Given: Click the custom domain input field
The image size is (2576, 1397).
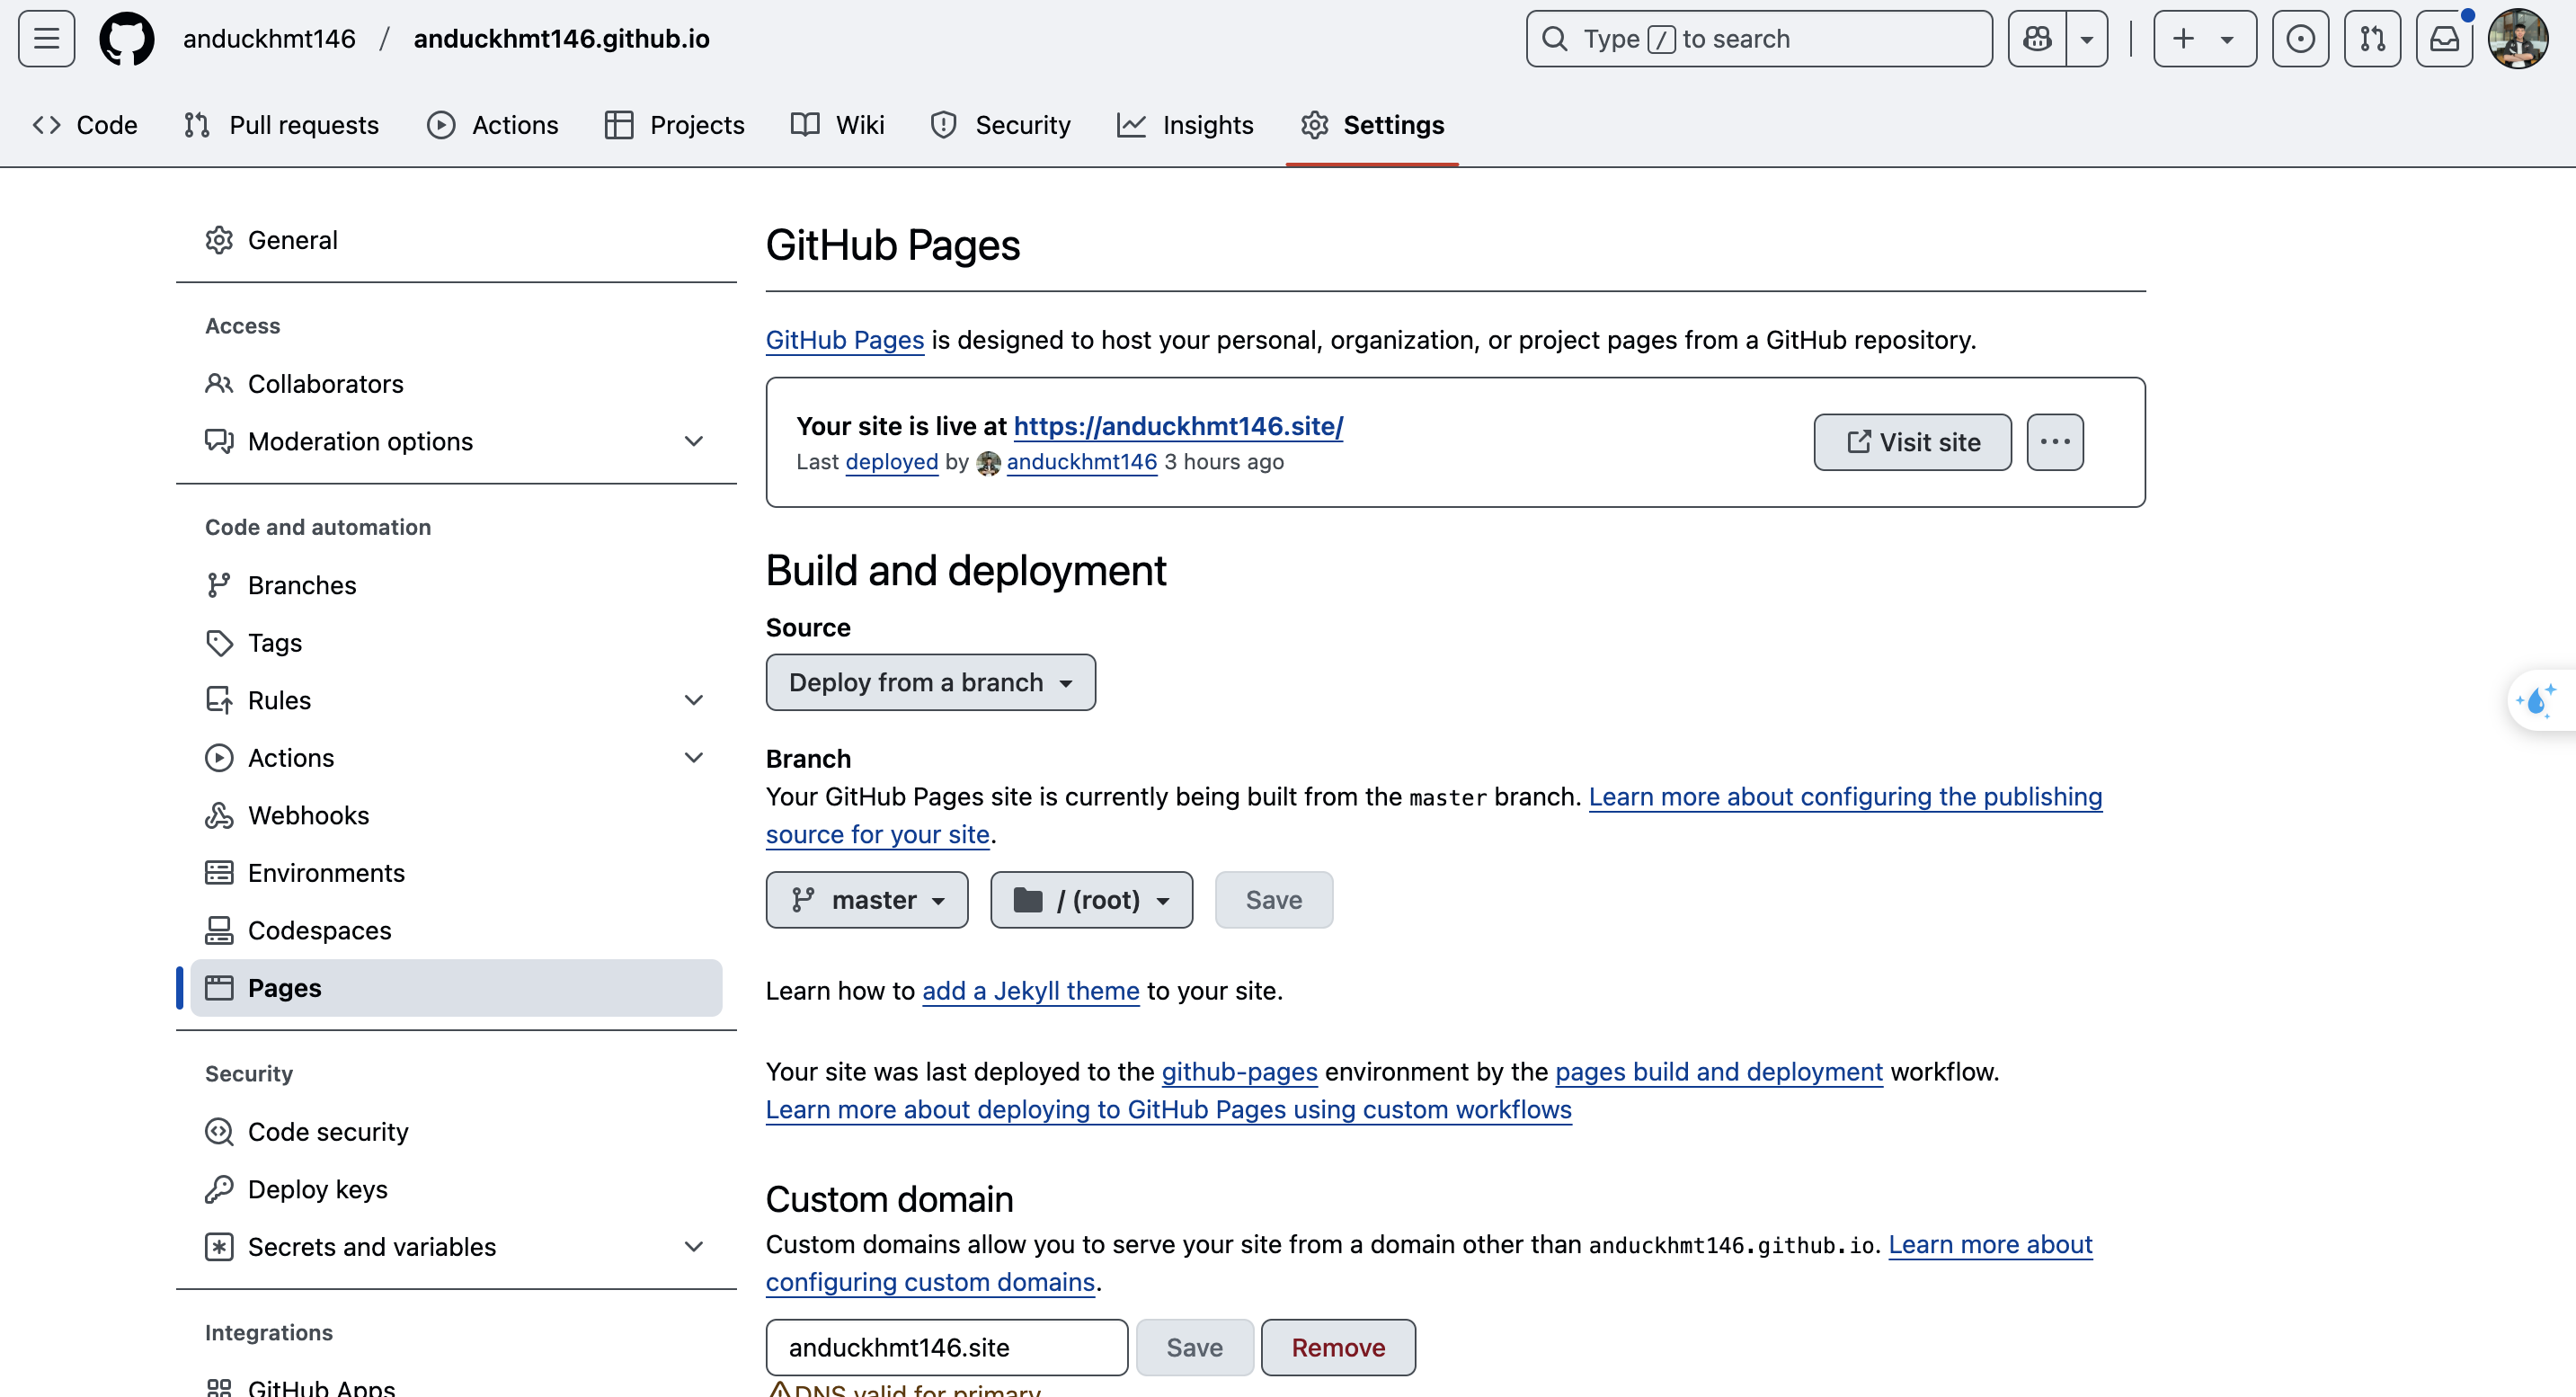Looking at the screenshot, I should (946, 1347).
